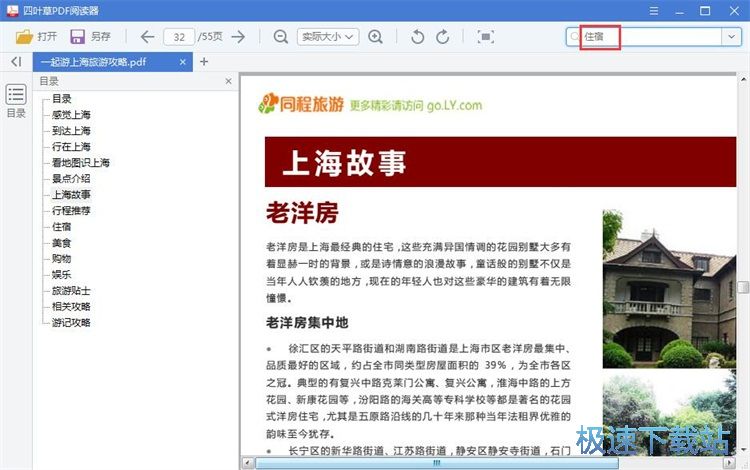Open a PDF file with 打开 button
Screen dimensions: 750x470
36,37
